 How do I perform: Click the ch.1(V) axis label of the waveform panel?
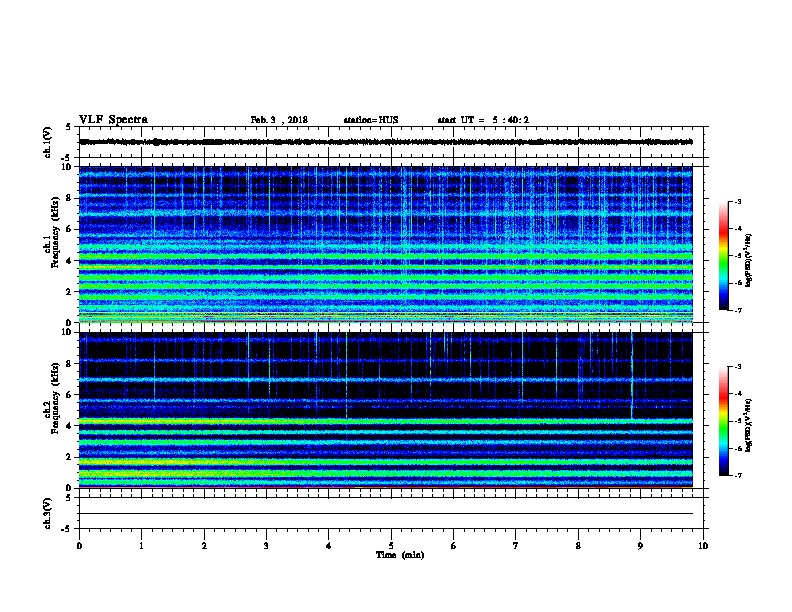coord(48,142)
